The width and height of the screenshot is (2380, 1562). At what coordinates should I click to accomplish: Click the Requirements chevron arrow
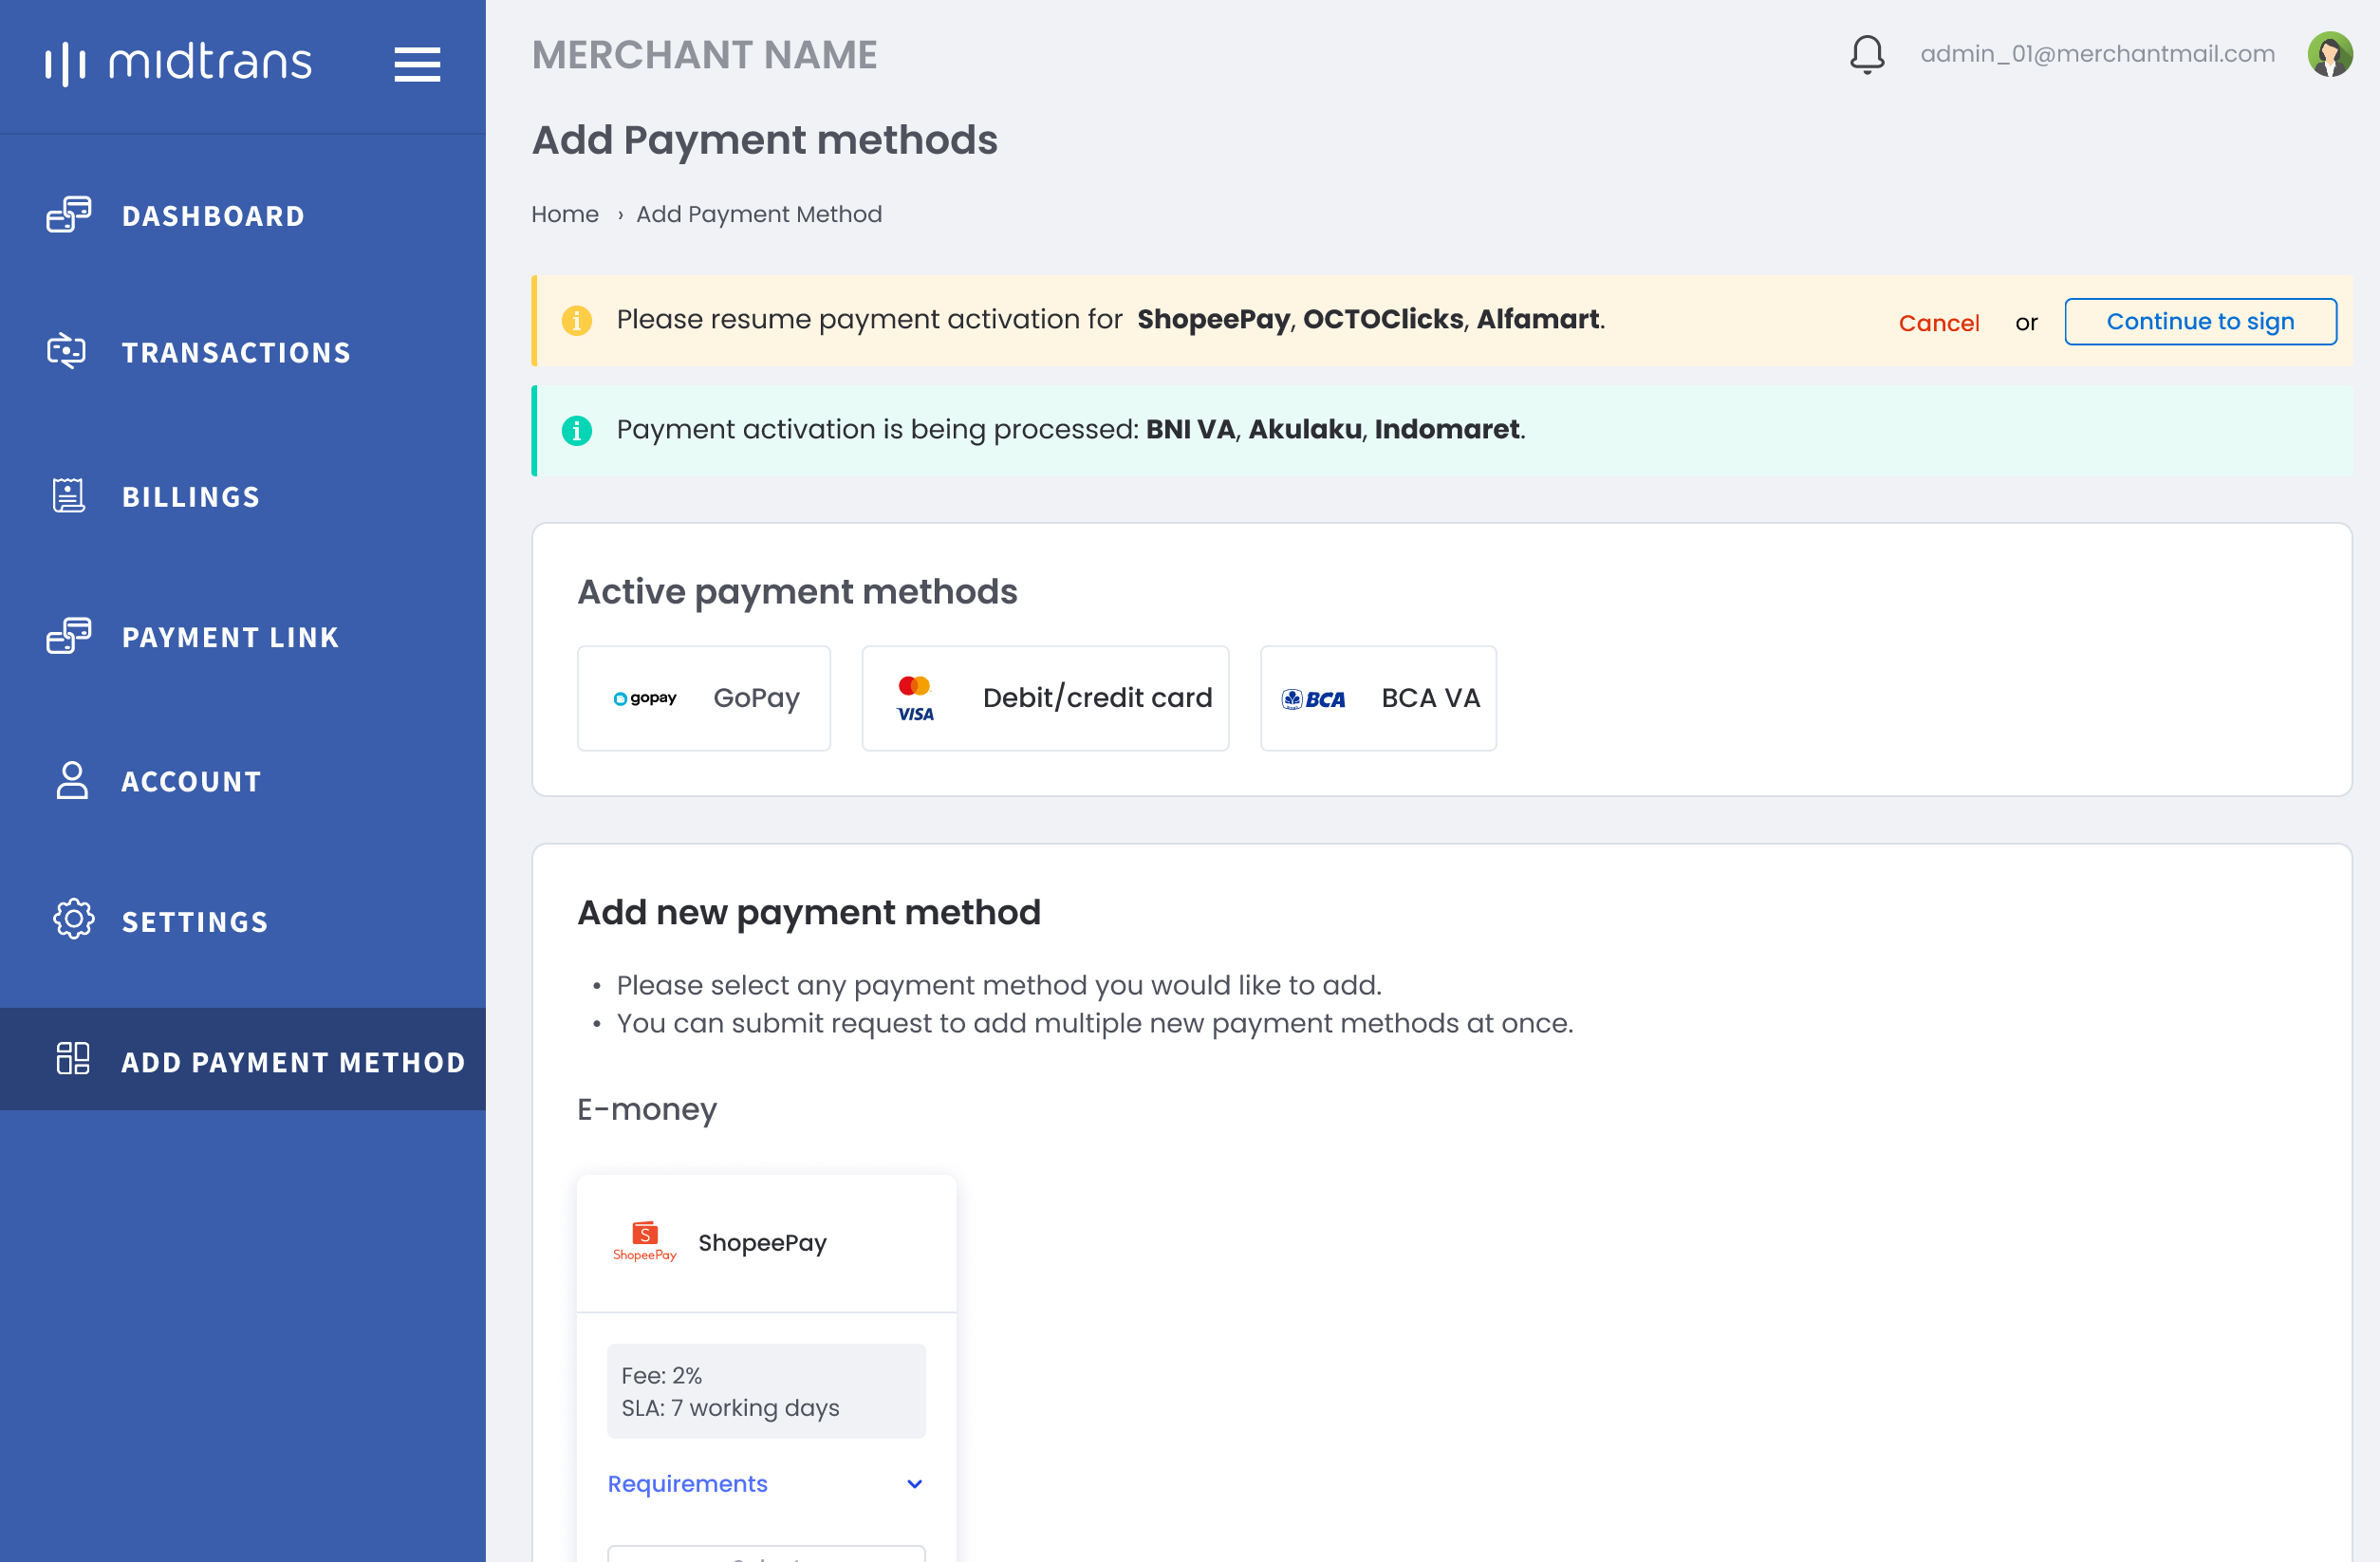914,1484
